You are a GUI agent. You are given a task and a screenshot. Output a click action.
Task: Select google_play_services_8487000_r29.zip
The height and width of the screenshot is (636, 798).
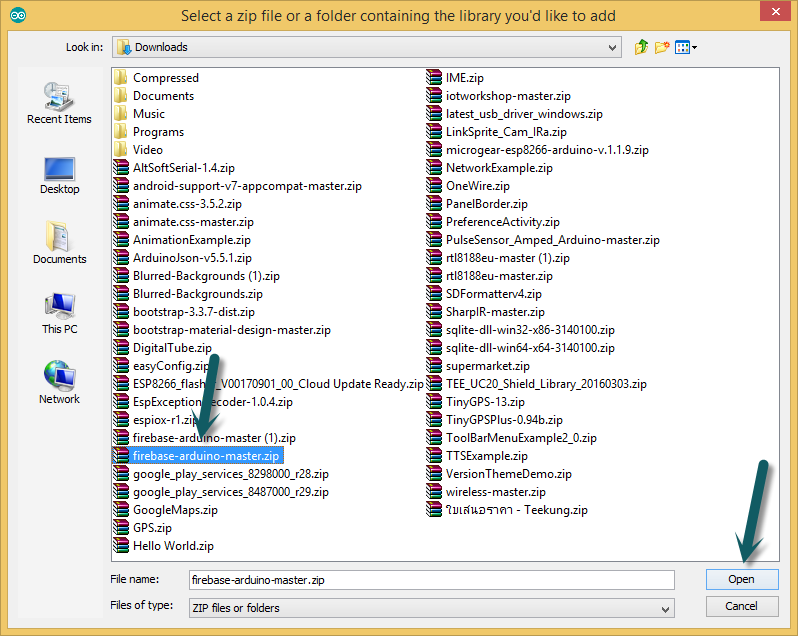coord(221,492)
